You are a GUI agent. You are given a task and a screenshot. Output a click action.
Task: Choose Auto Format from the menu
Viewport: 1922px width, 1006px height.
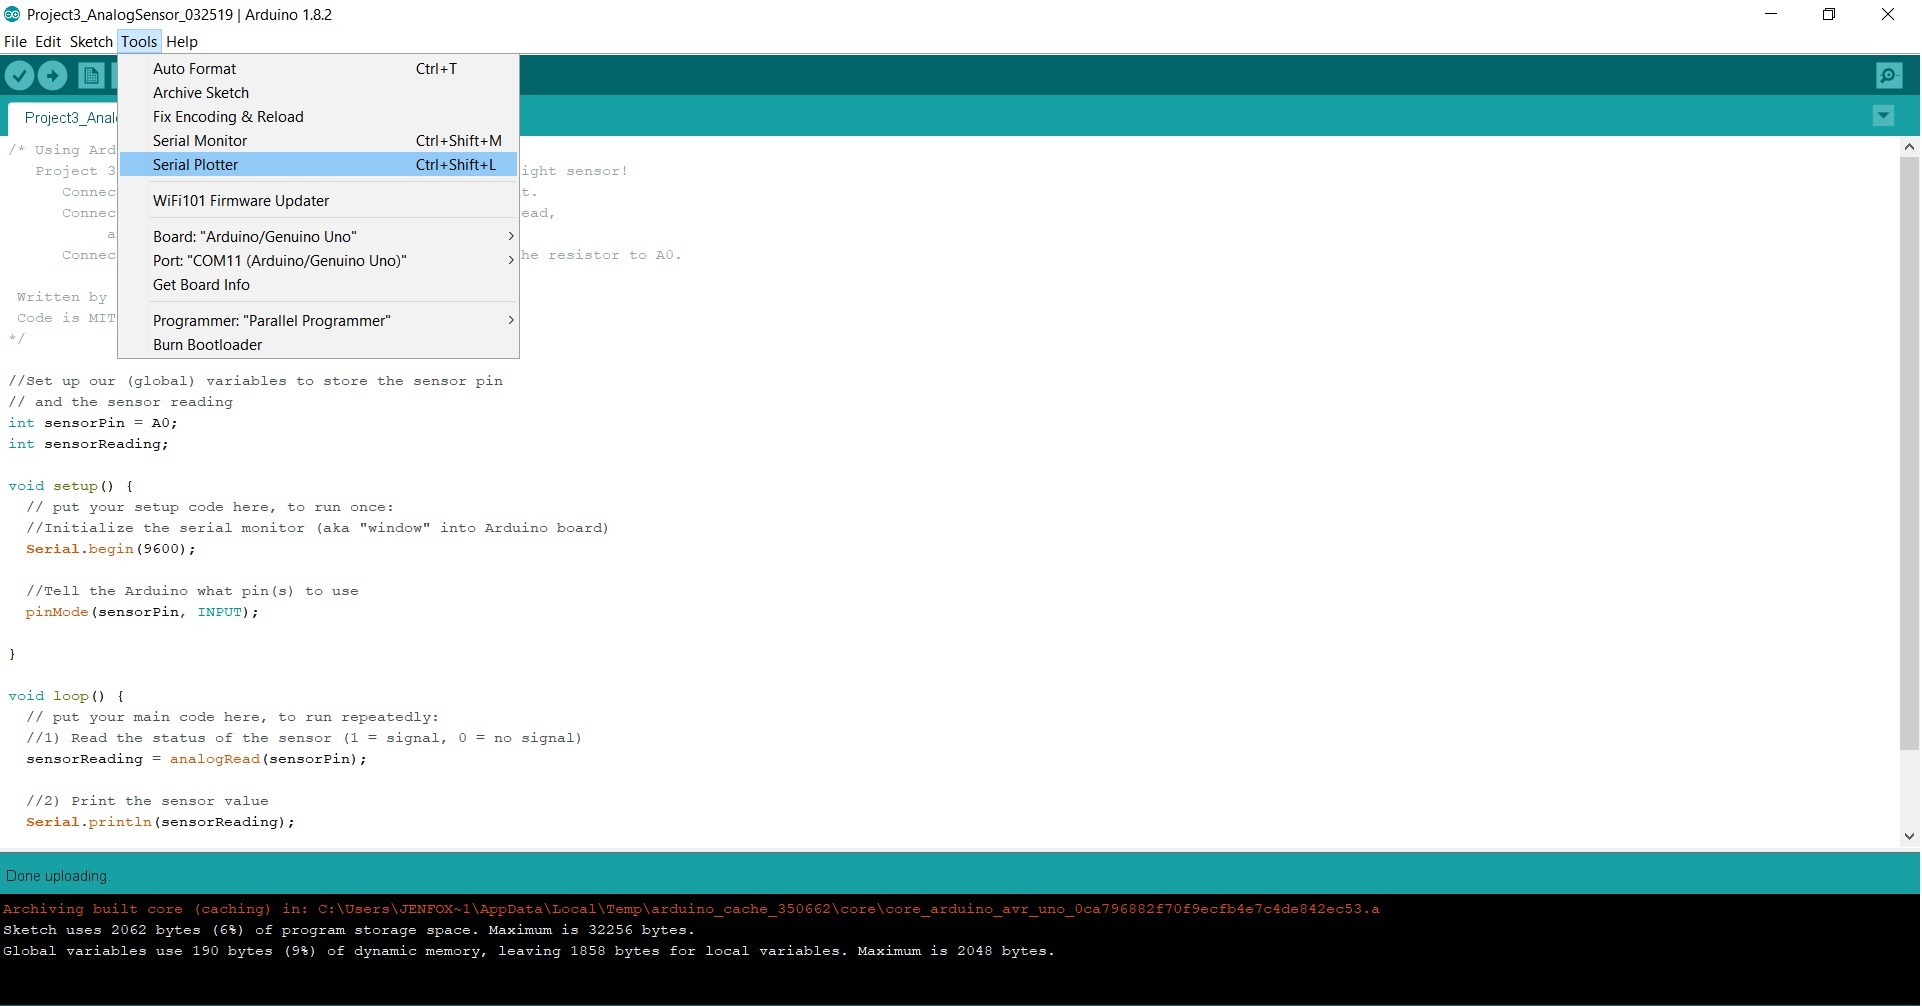(194, 68)
